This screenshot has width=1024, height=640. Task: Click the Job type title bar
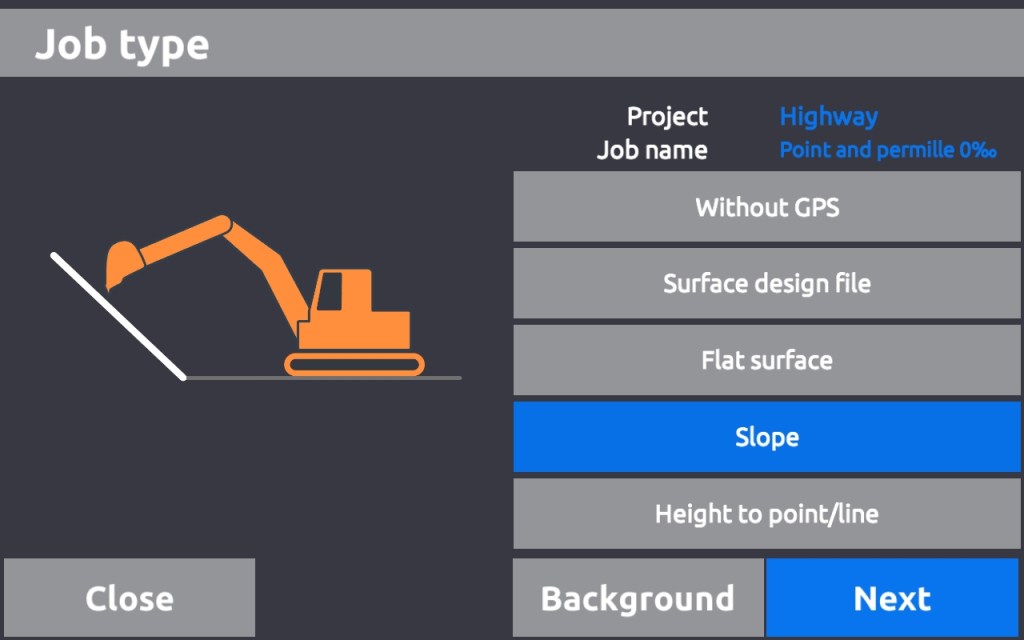pyautogui.click(x=512, y=45)
